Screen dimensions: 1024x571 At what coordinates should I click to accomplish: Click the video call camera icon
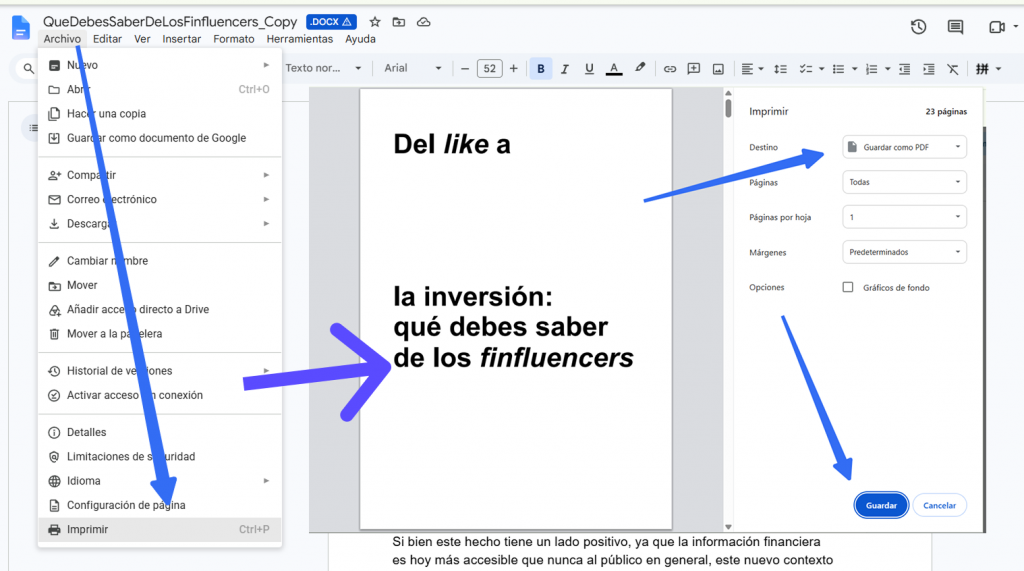coord(997,27)
